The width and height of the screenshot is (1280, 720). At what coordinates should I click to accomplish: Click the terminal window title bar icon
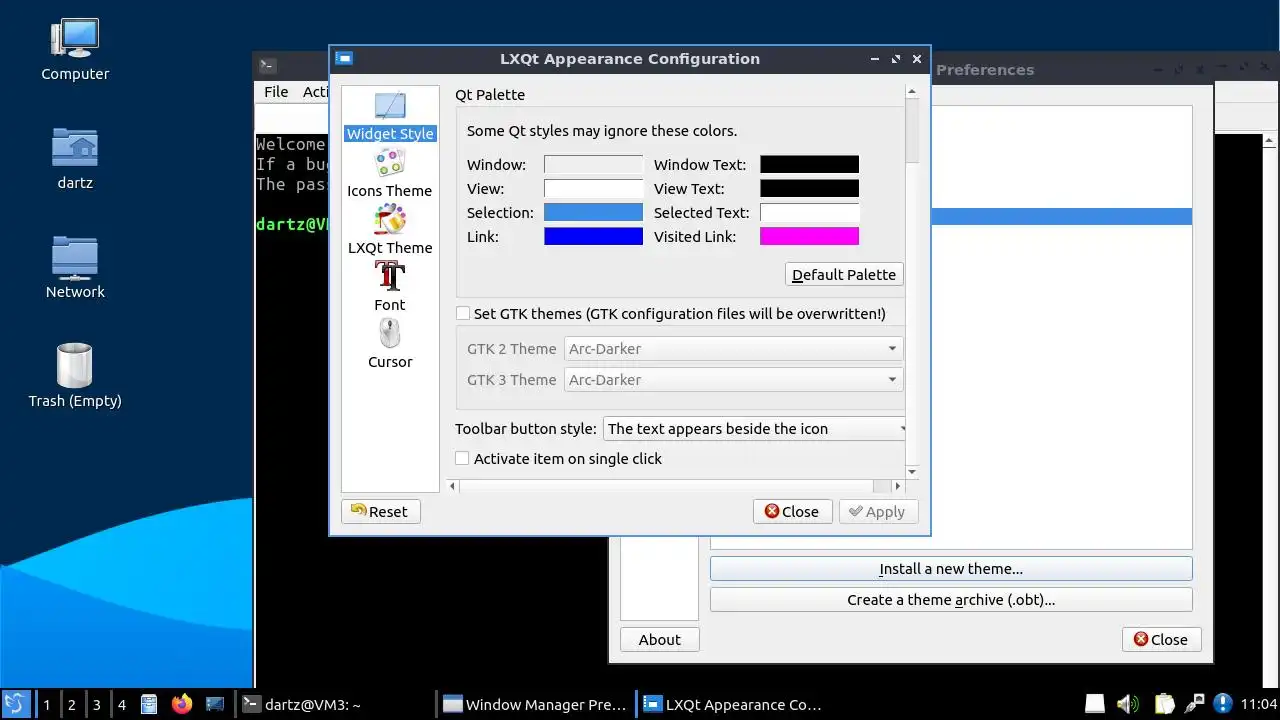point(267,67)
